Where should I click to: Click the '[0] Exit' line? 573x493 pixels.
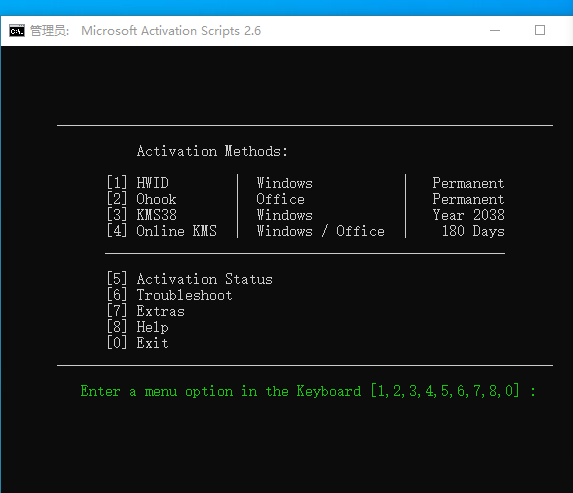pyautogui.click(x=138, y=343)
